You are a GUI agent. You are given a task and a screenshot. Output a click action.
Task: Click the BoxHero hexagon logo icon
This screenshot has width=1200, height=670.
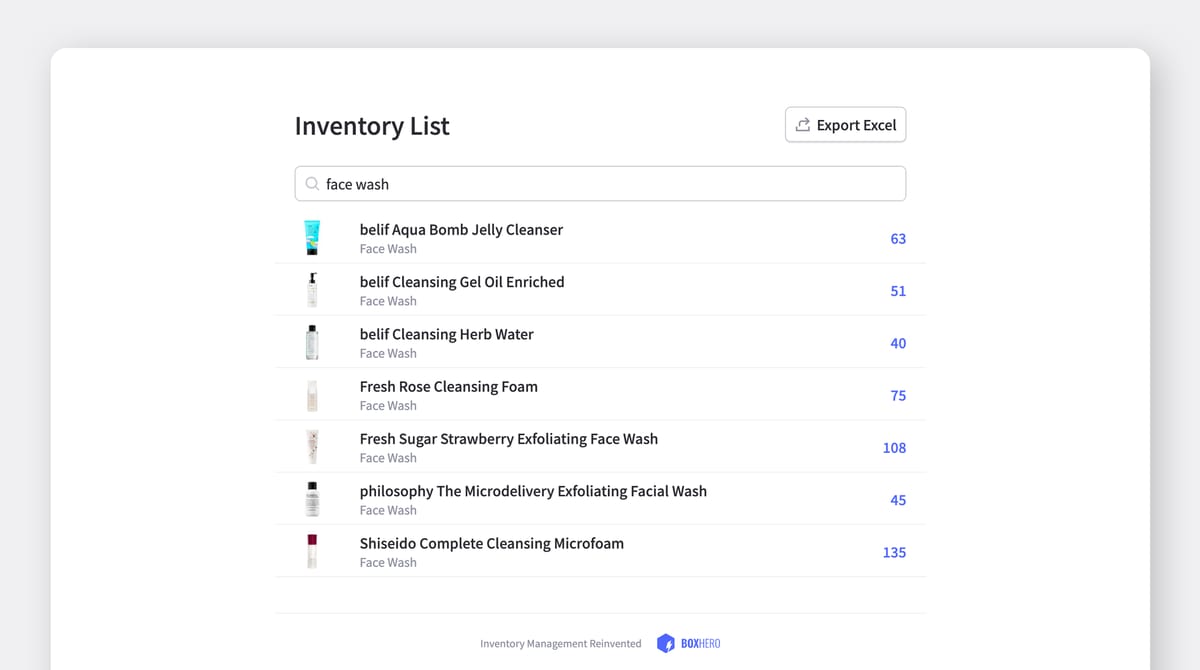(666, 643)
